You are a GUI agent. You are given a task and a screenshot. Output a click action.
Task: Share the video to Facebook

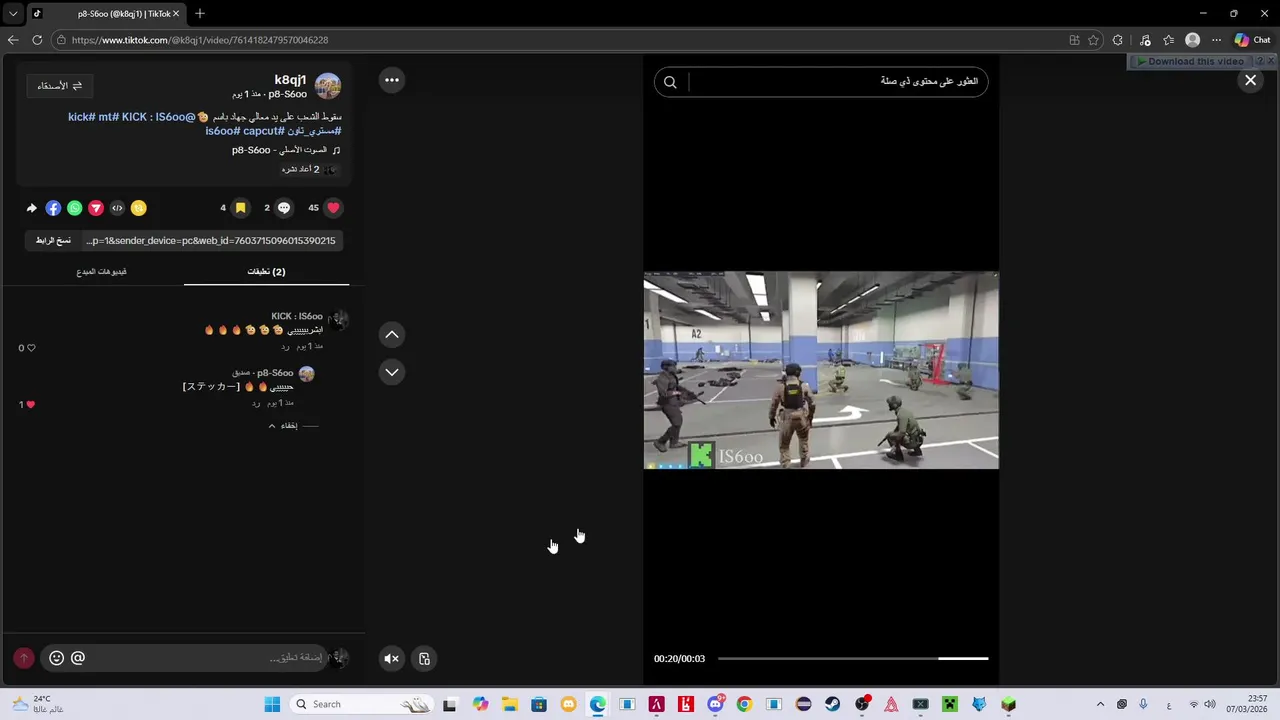coord(53,208)
